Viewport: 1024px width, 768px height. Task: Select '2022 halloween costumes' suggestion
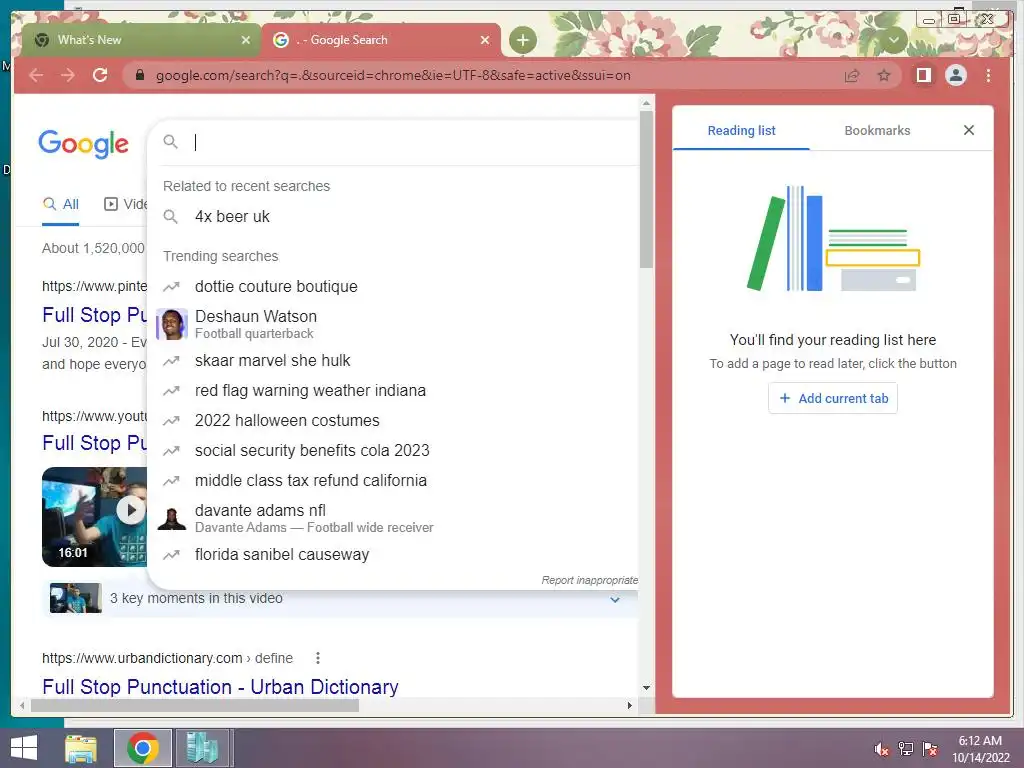(x=392, y=421)
